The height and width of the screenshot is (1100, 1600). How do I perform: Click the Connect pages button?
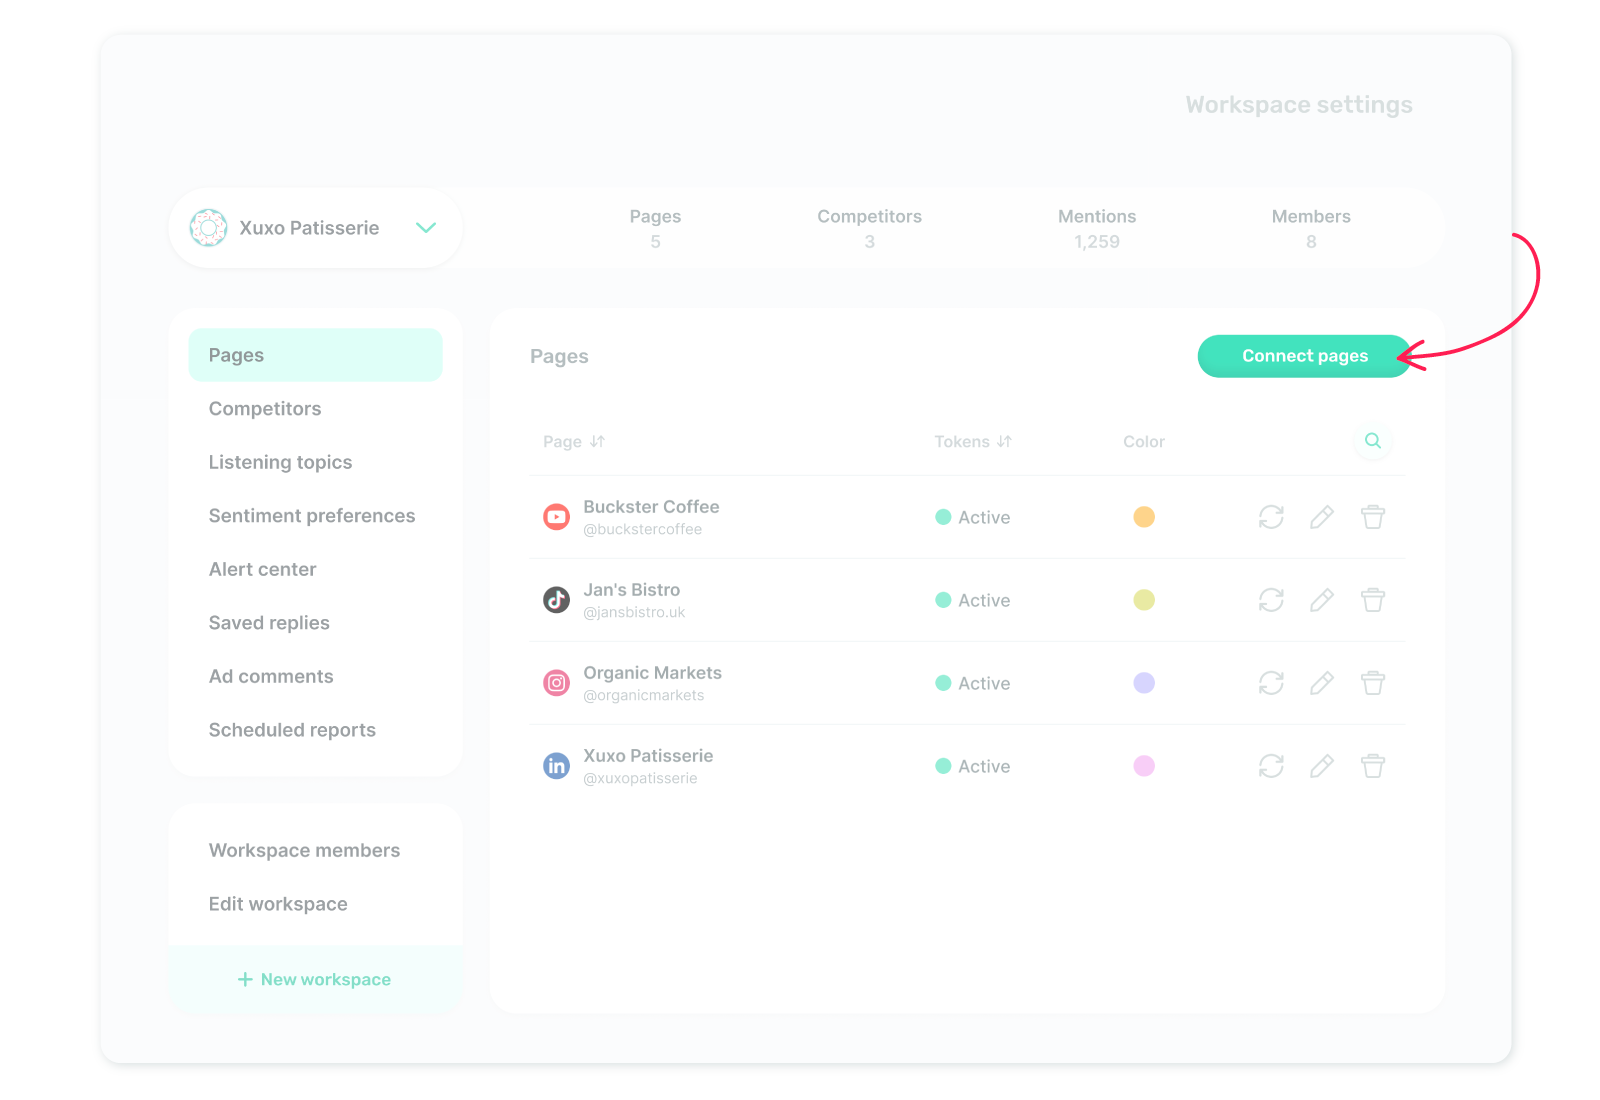1305,356
